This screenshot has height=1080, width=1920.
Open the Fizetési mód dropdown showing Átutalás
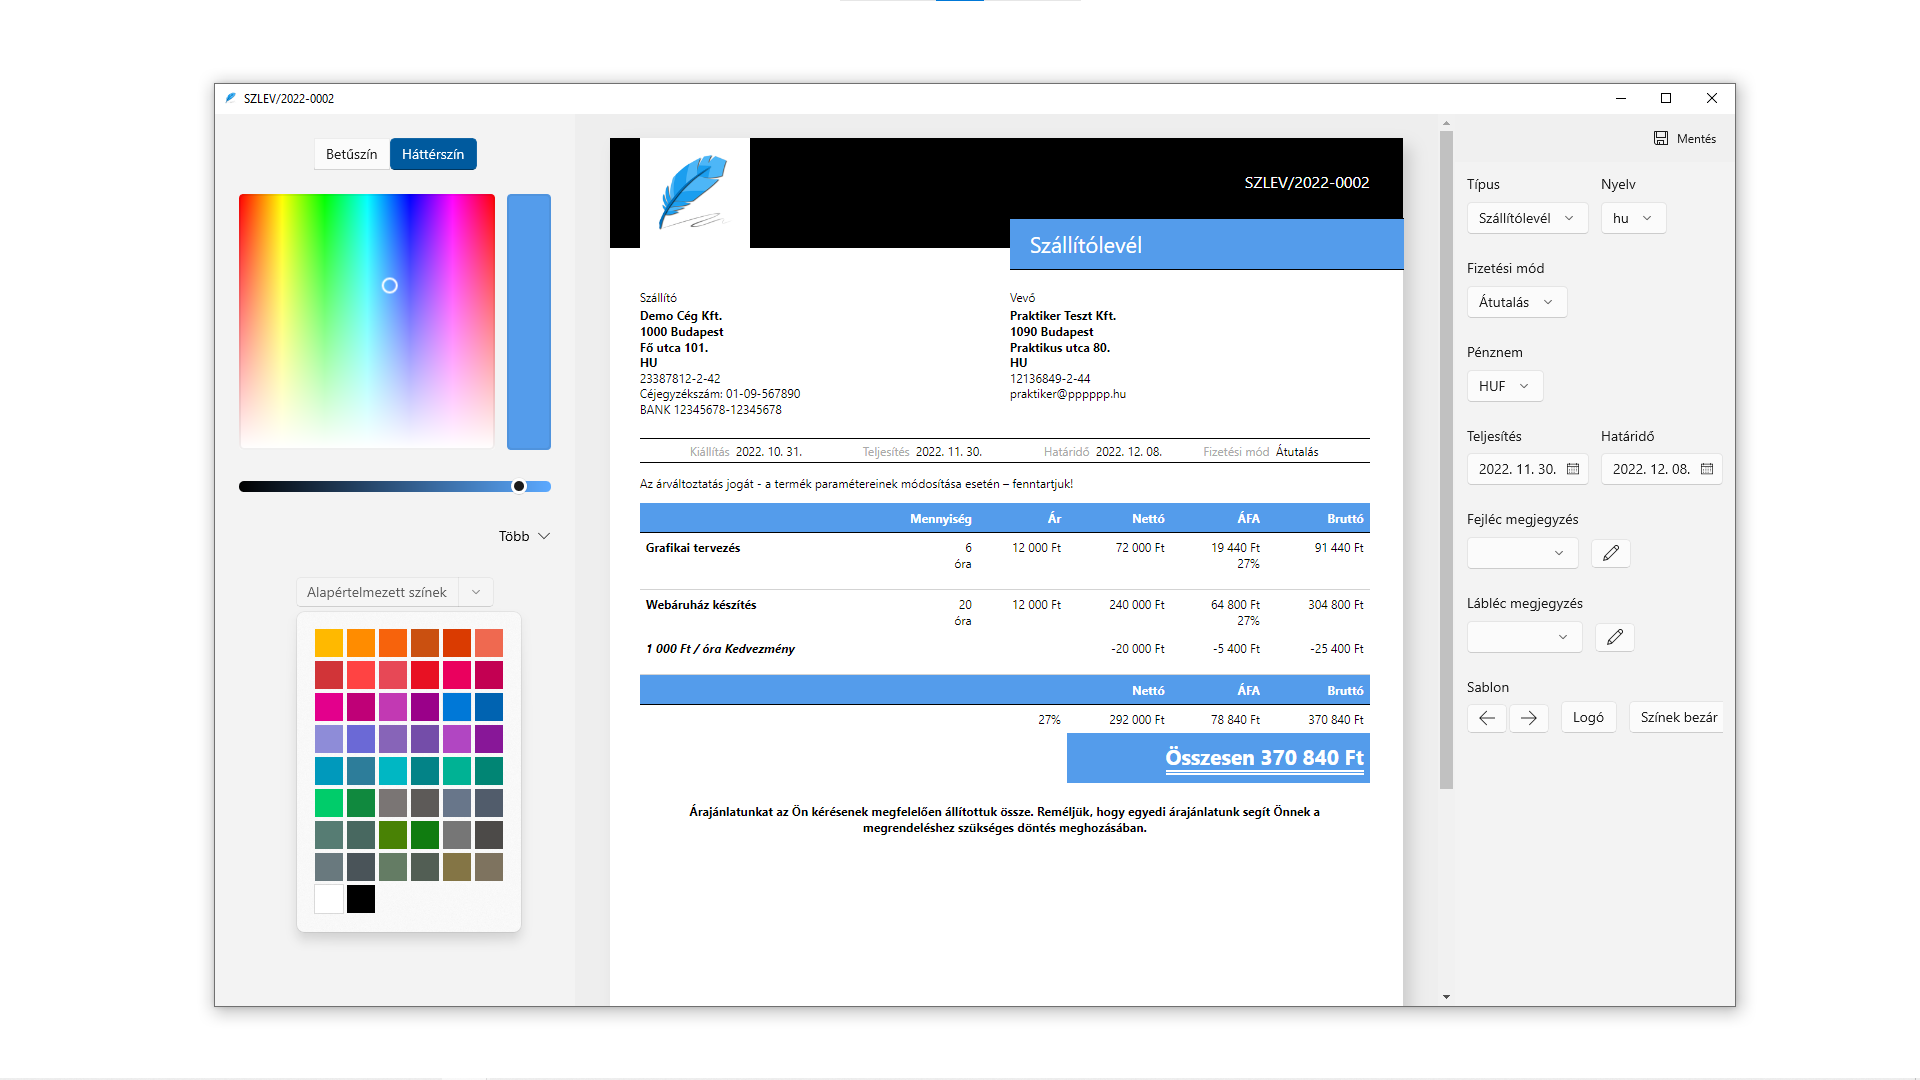pos(1516,302)
